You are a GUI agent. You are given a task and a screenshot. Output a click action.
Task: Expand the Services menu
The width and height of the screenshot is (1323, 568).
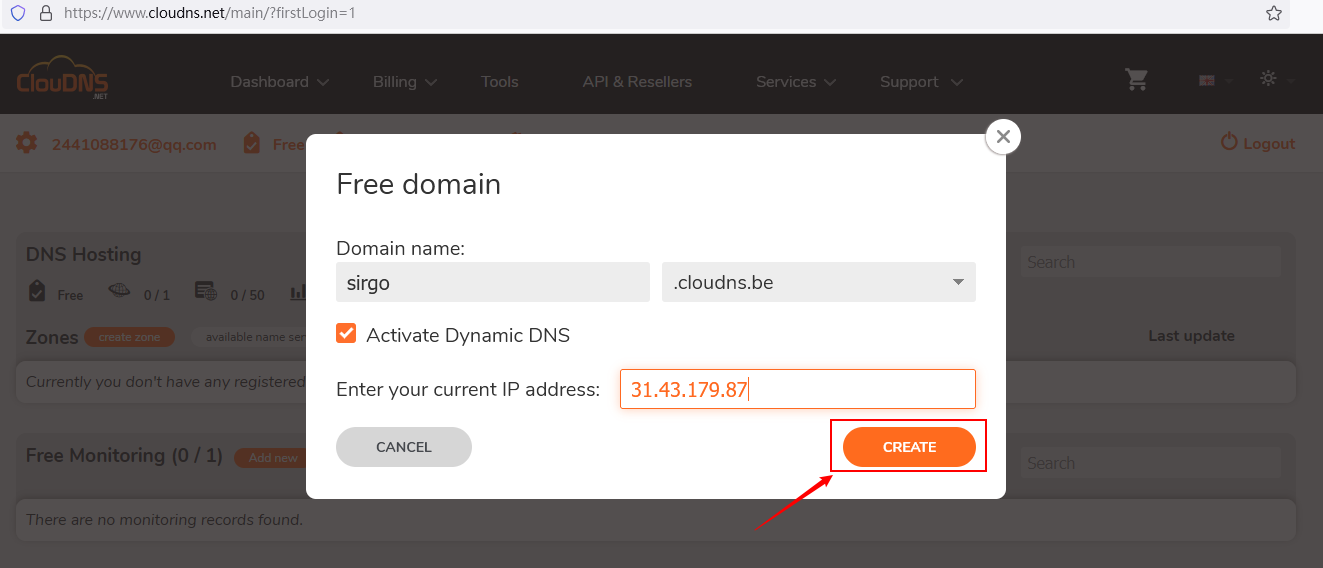coord(796,82)
